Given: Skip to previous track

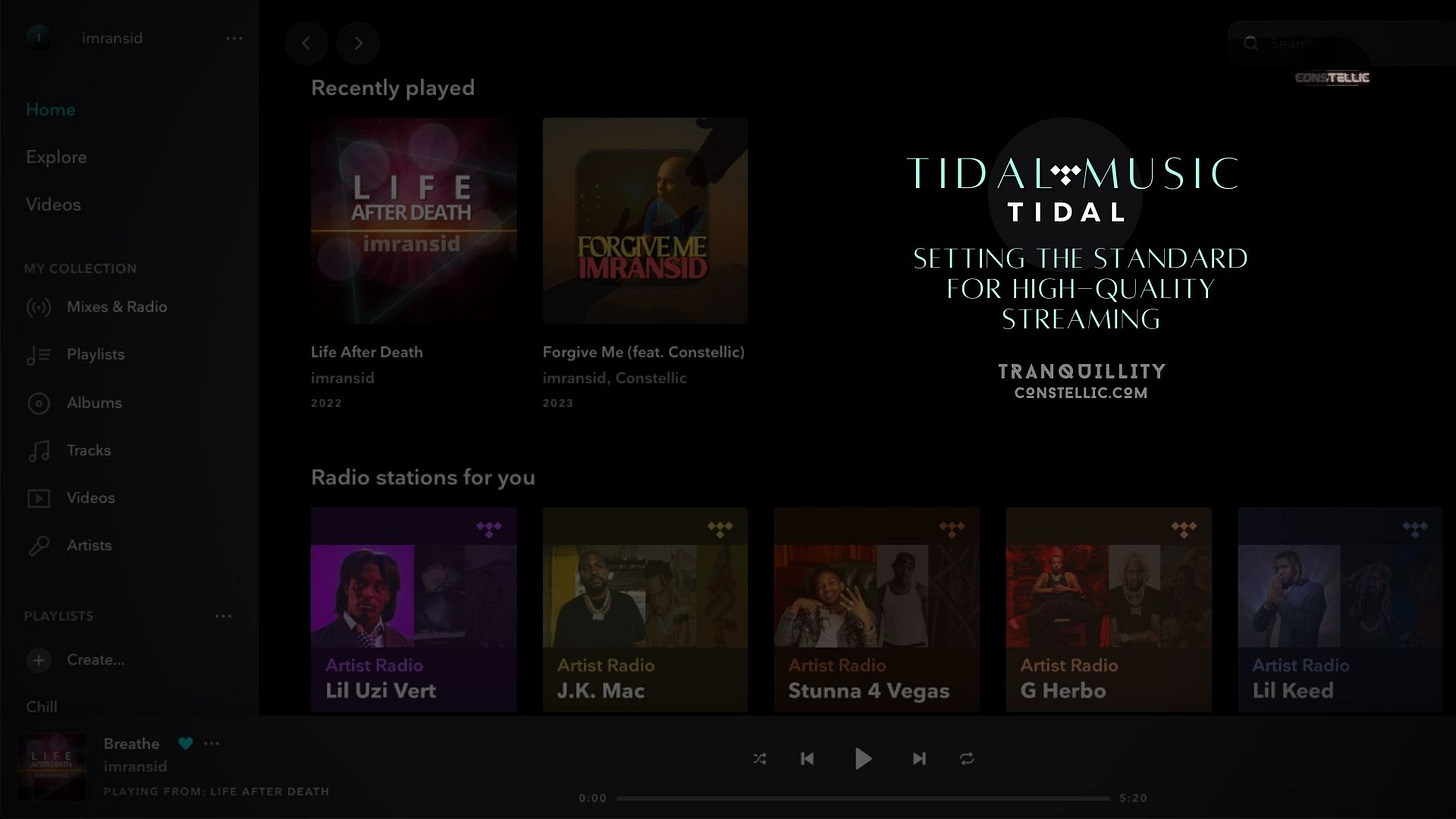Looking at the screenshot, I should [x=807, y=759].
